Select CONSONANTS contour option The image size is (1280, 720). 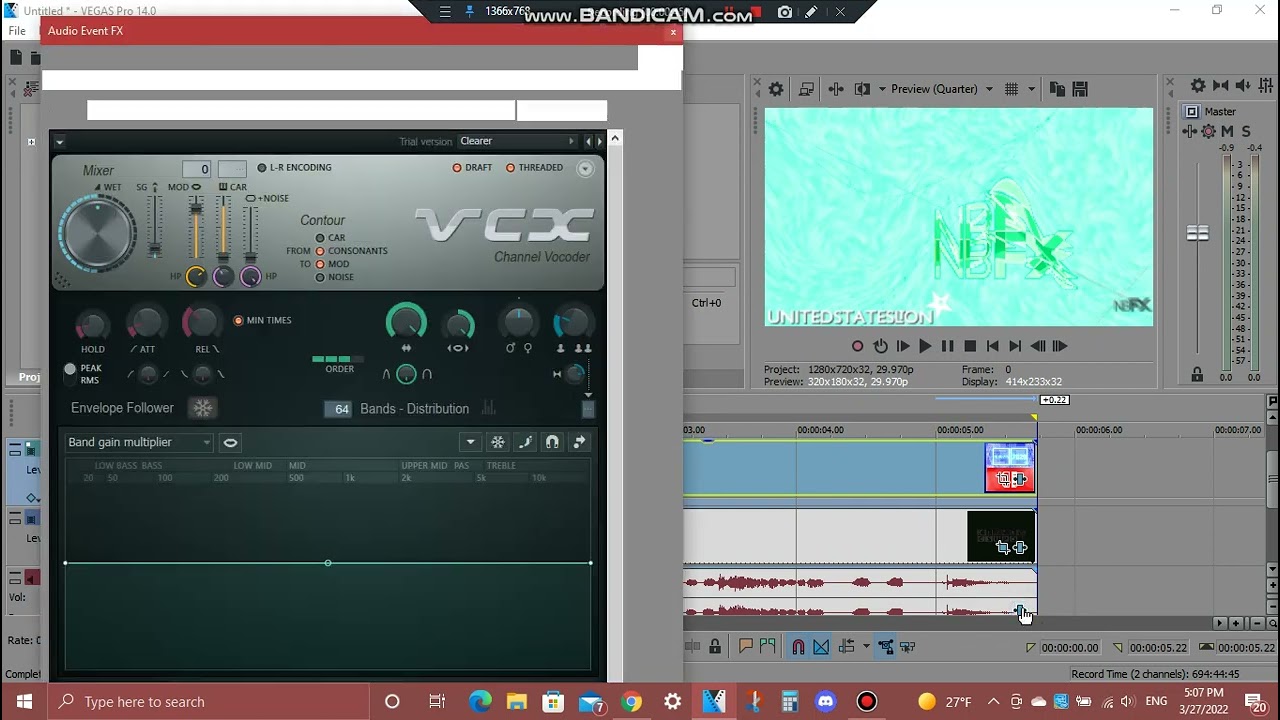[x=320, y=251]
